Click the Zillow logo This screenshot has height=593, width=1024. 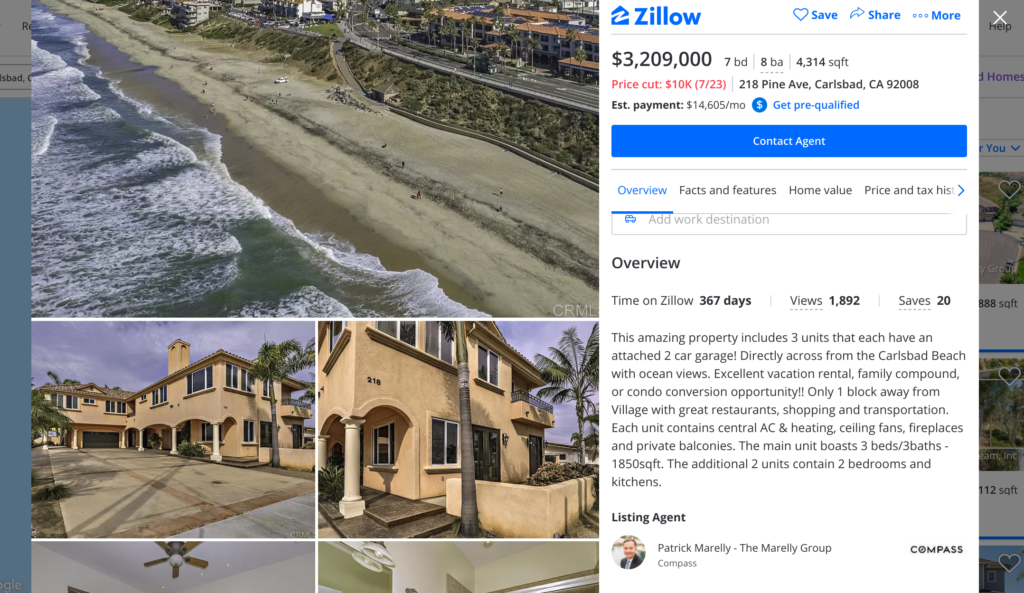(656, 16)
